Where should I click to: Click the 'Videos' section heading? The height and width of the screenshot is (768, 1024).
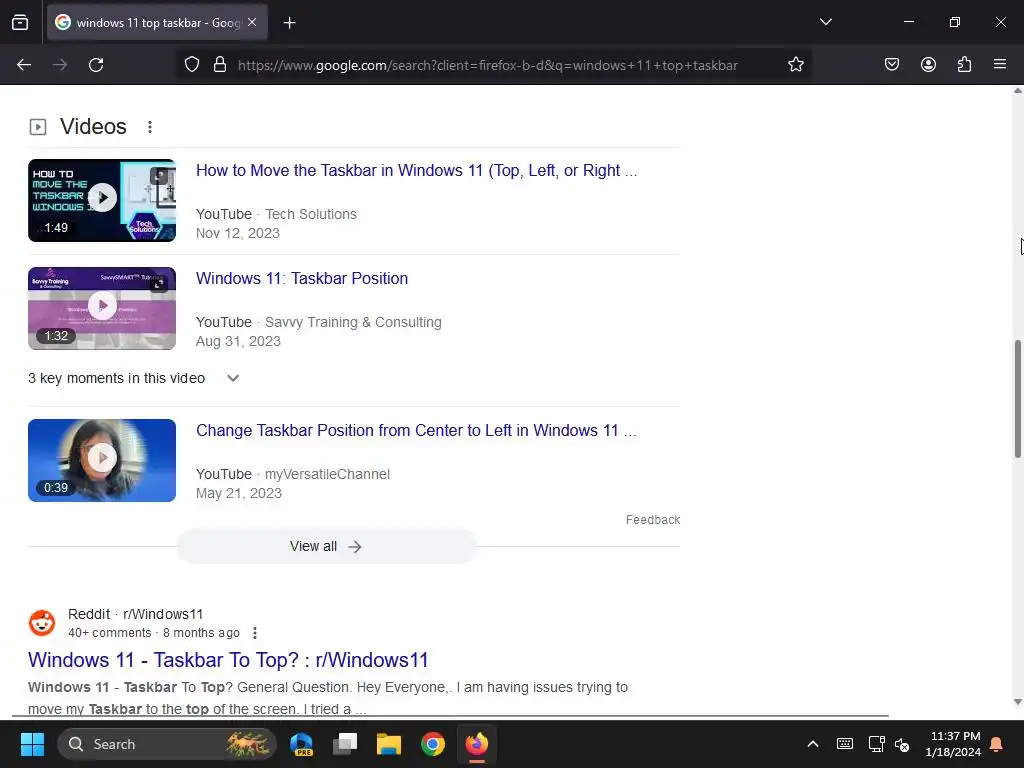(x=93, y=127)
